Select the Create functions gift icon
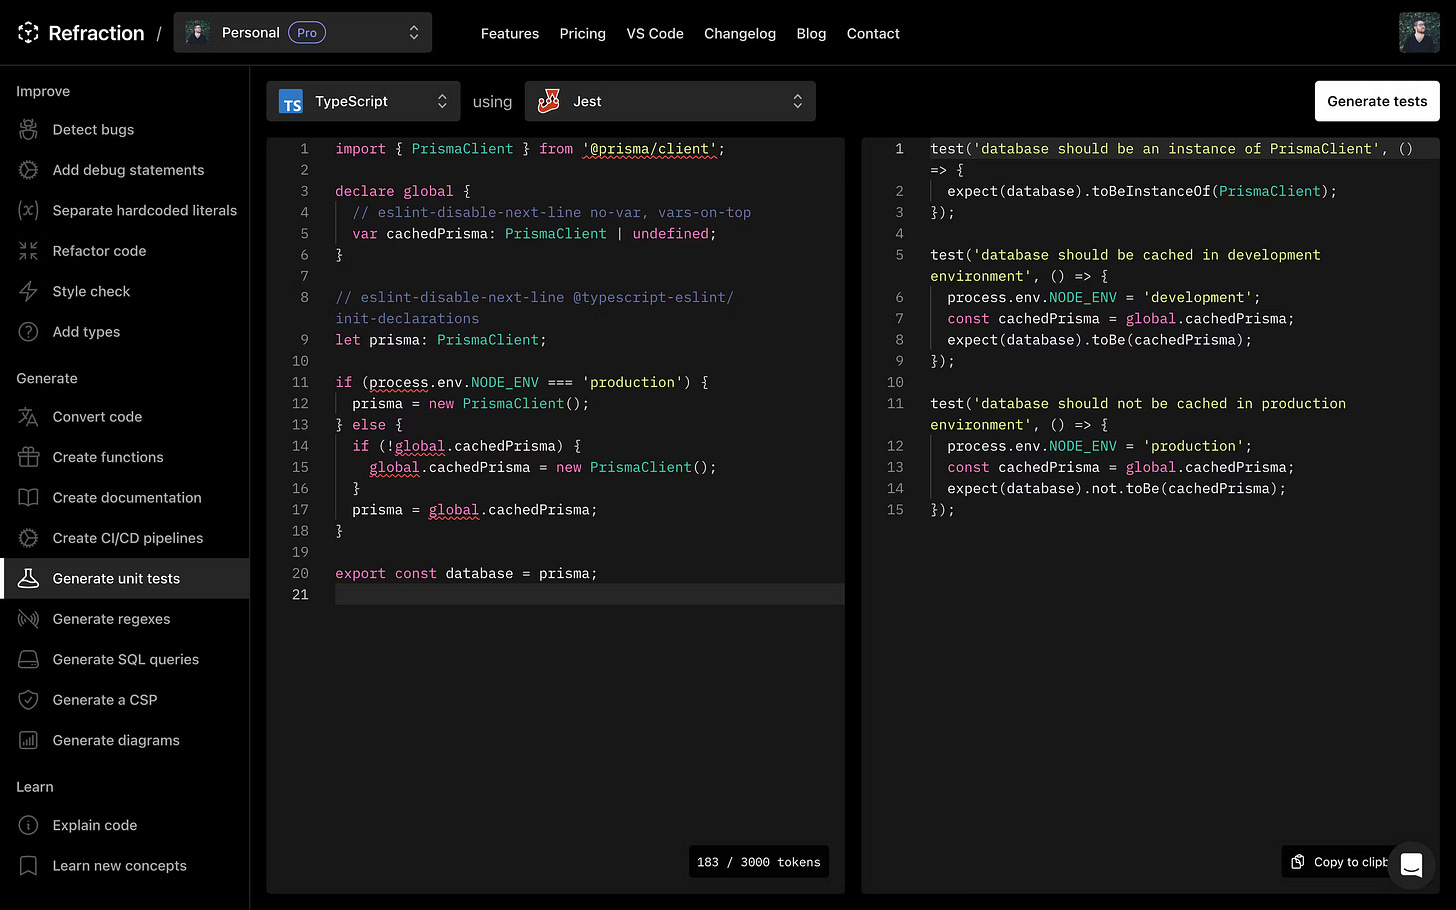Screen dimensions: 1456x910 coord(28,457)
